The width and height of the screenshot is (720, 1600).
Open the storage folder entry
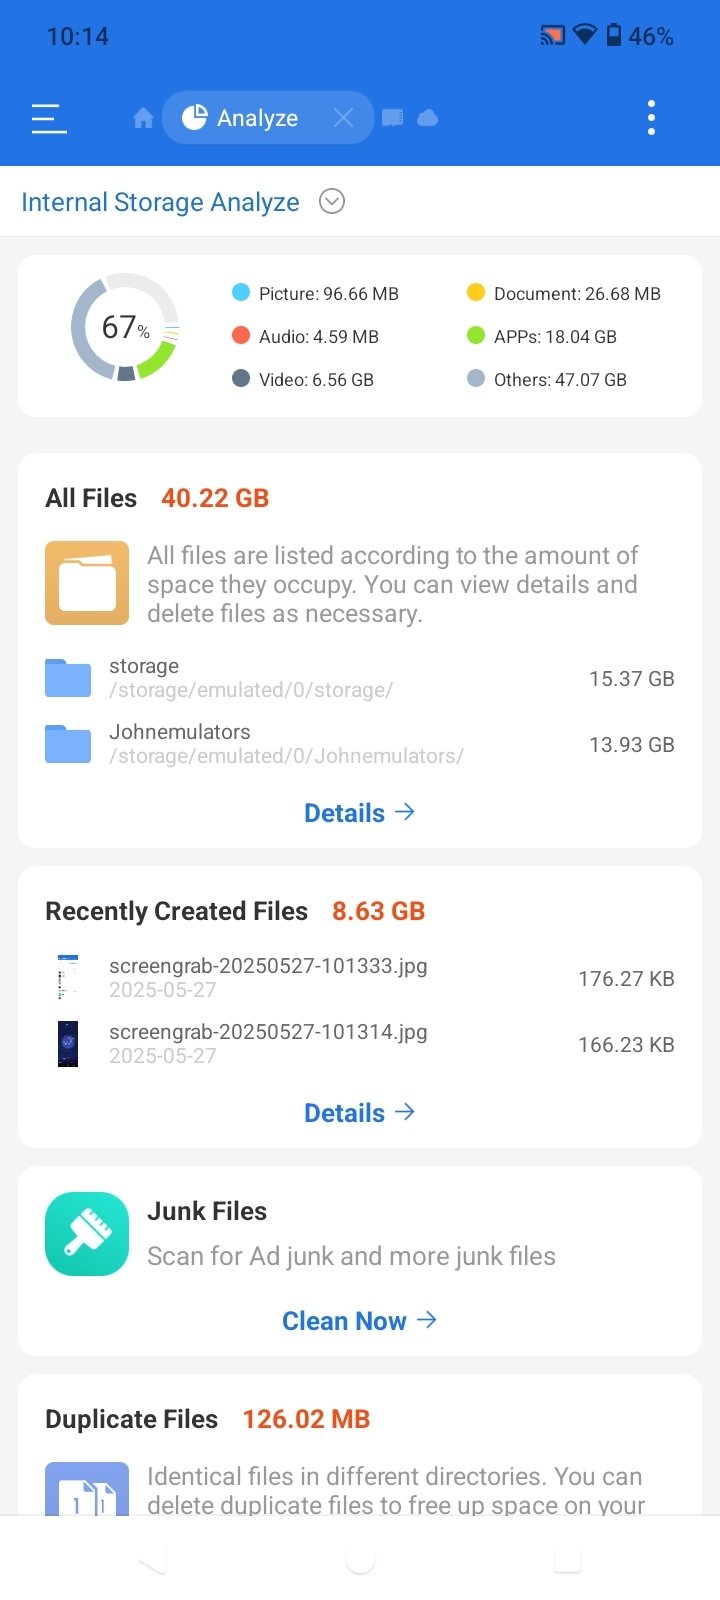point(360,678)
